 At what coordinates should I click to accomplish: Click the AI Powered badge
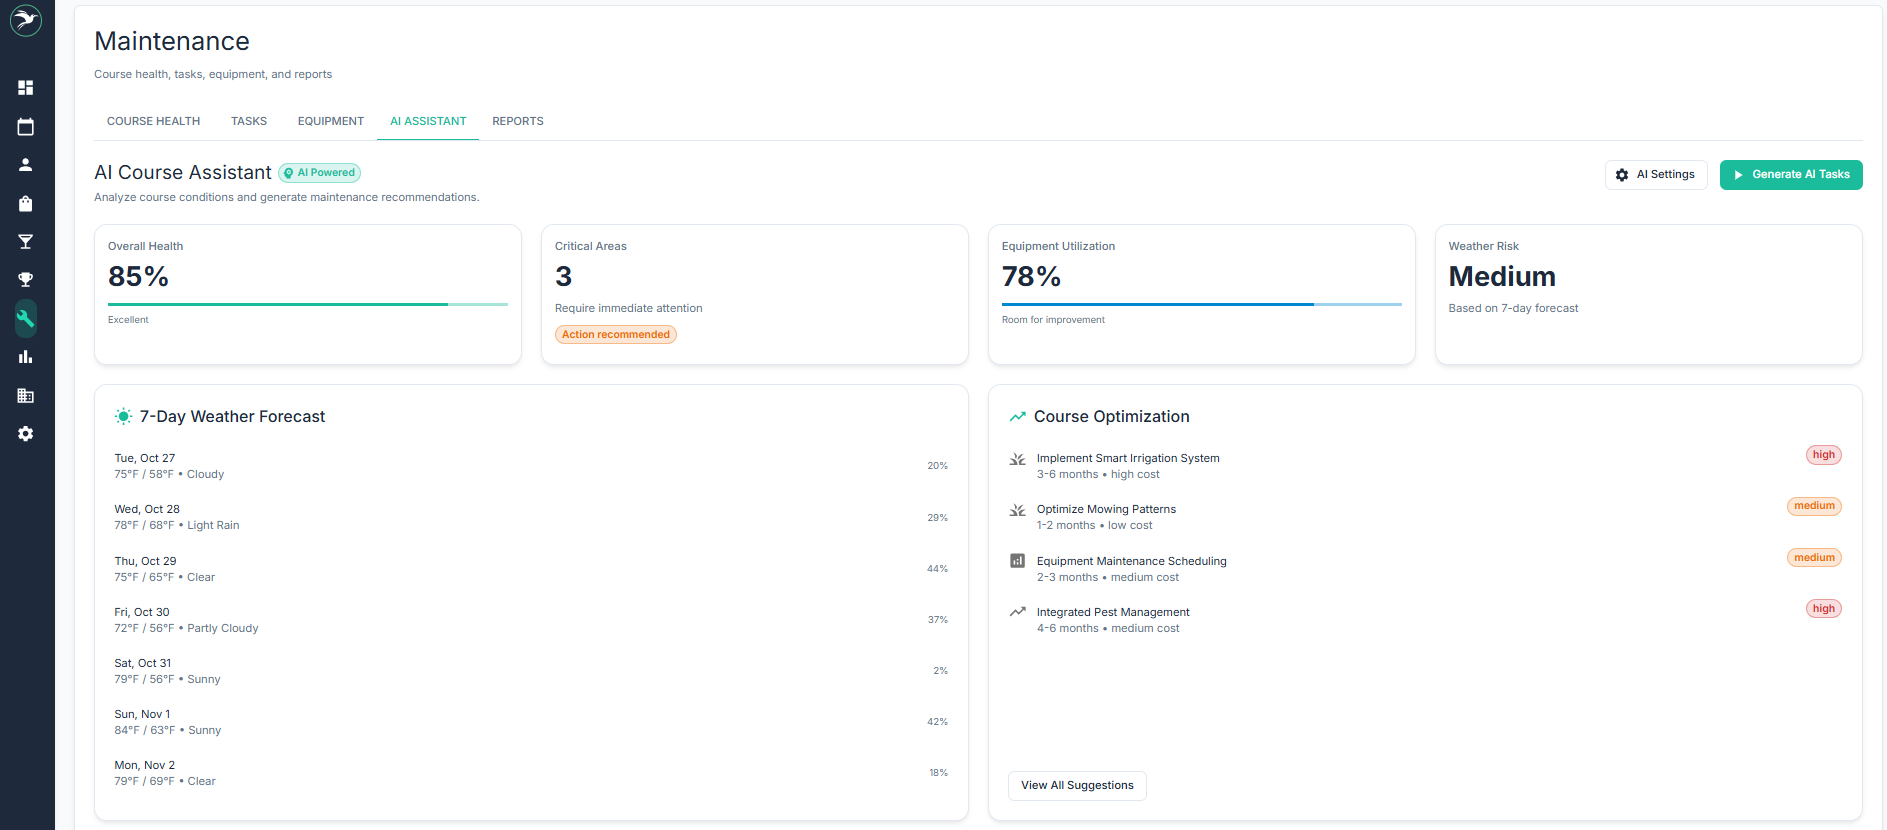319,173
